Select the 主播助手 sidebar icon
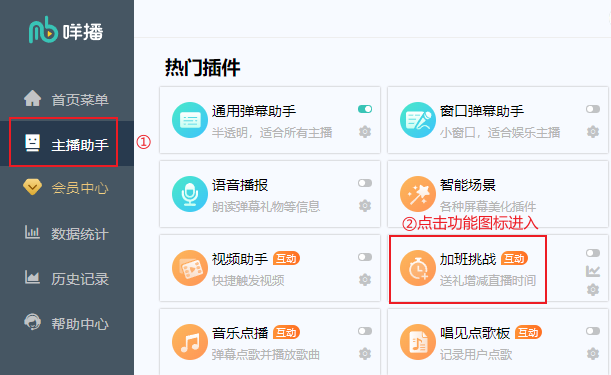 tap(32, 143)
